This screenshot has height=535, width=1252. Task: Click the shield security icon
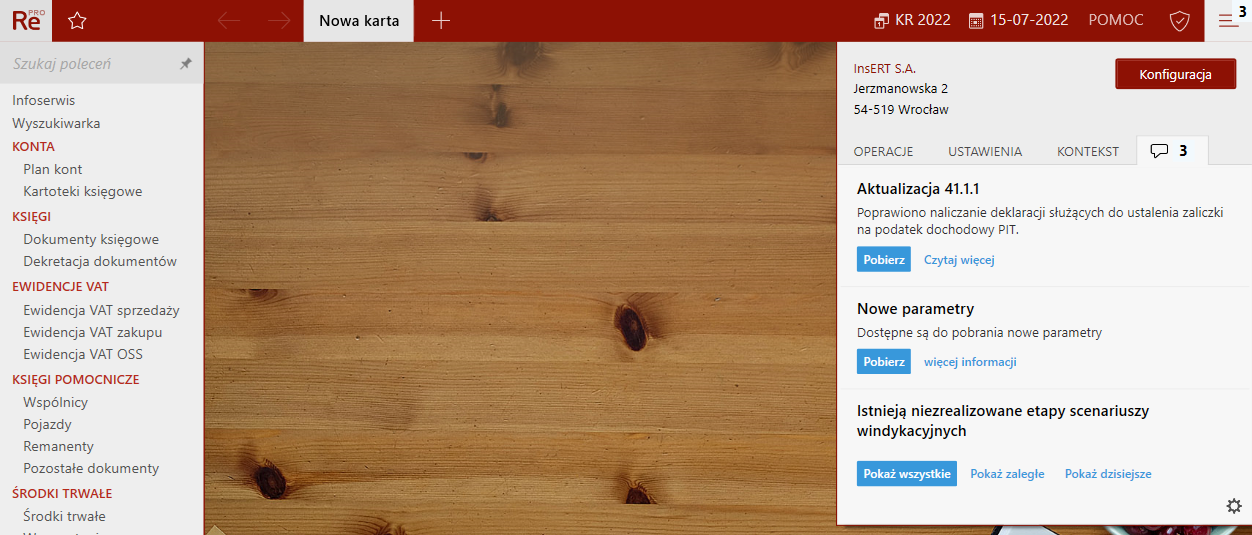click(x=1180, y=20)
